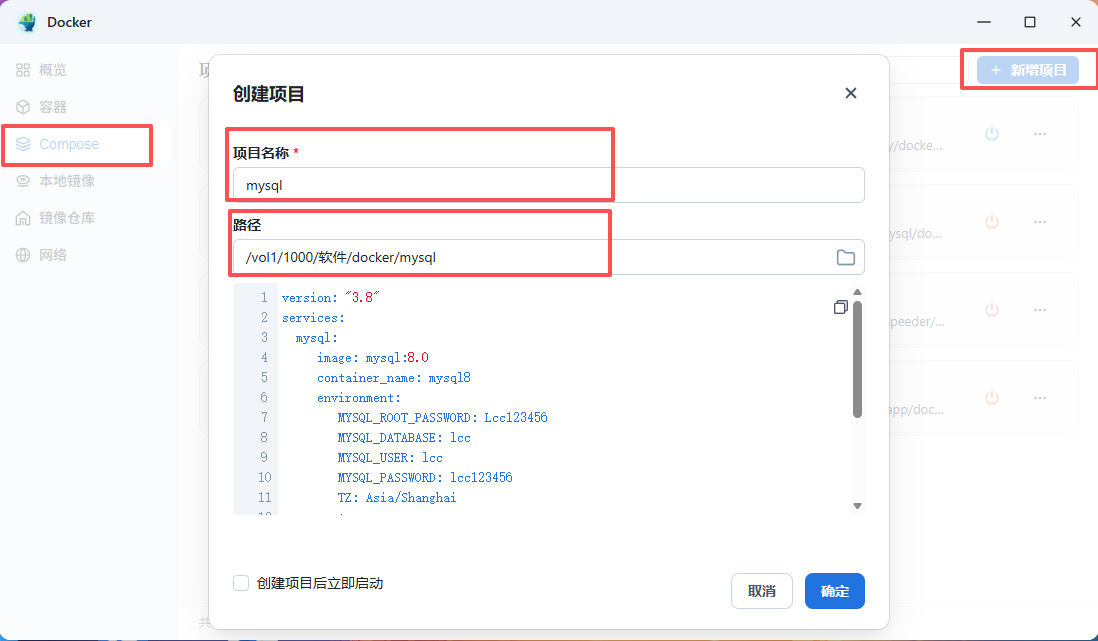The width and height of the screenshot is (1098, 641).
Task: Enable 创建项目后立即启动 checkbox
Action: (241, 583)
